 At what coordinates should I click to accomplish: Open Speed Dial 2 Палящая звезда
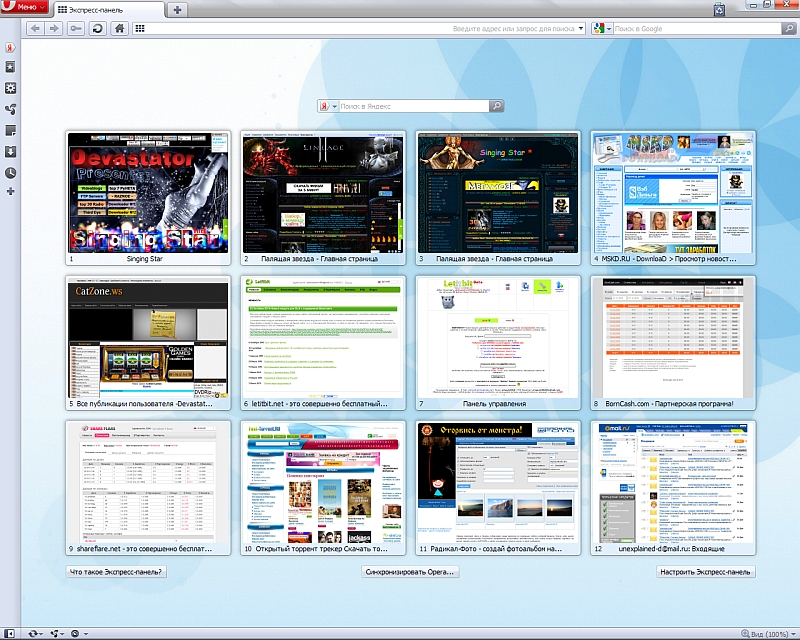point(323,198)
